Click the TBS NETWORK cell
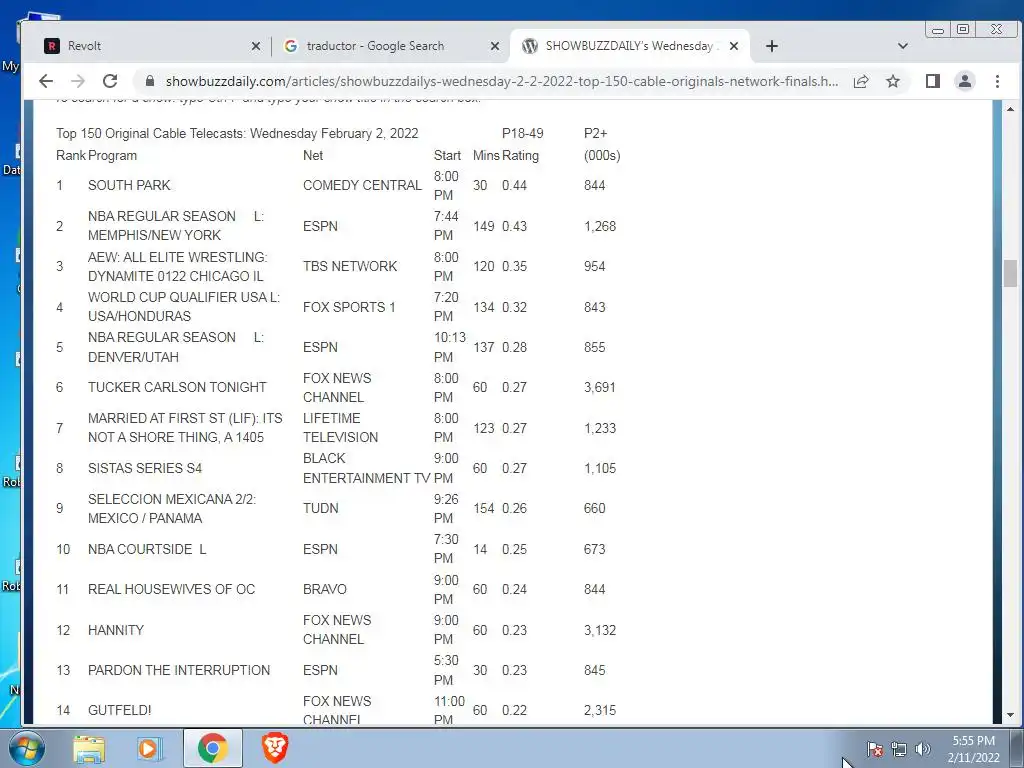The height and width of the screenshot is (768, 1024). point(349,266)
